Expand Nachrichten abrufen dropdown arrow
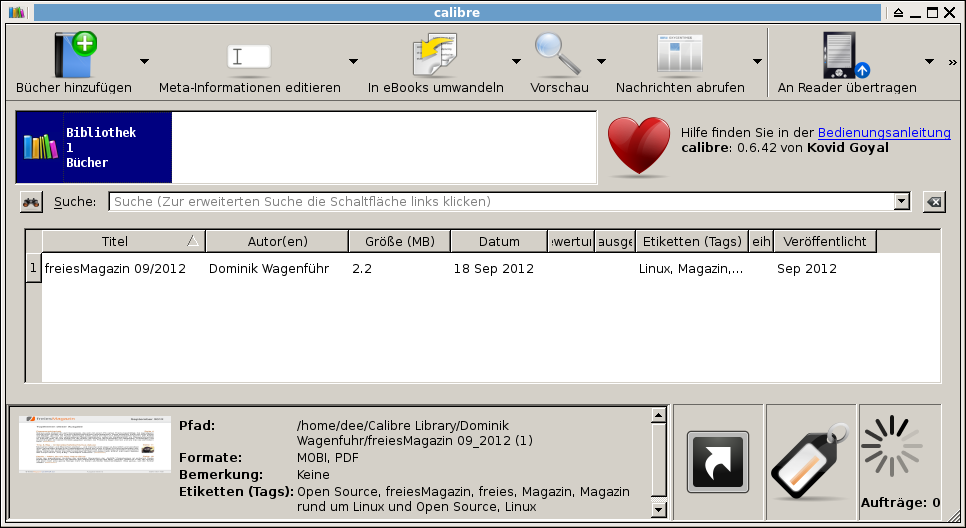 pyautogui.click(x=757, y=61)
